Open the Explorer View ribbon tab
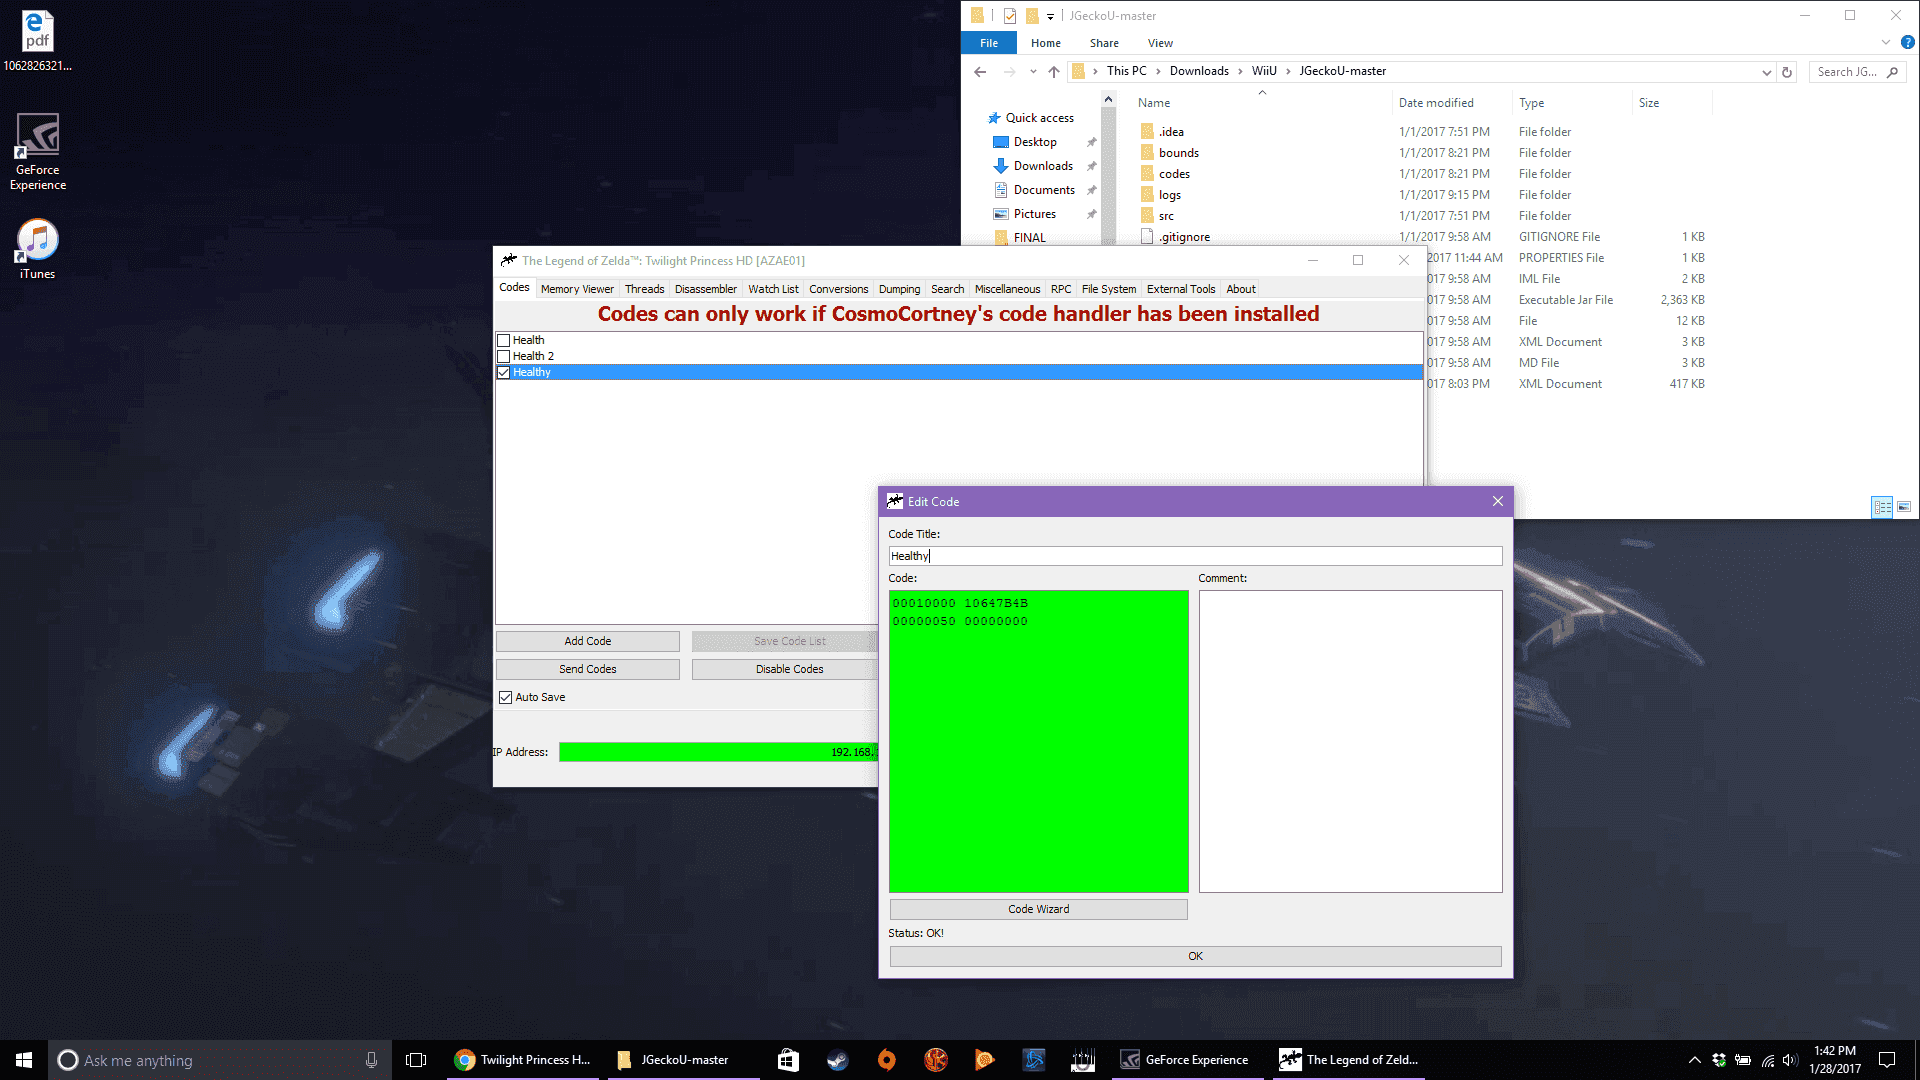The height and width of the screenshot is (1080, 1920). pyautogui.click(x=1160, y=43)
